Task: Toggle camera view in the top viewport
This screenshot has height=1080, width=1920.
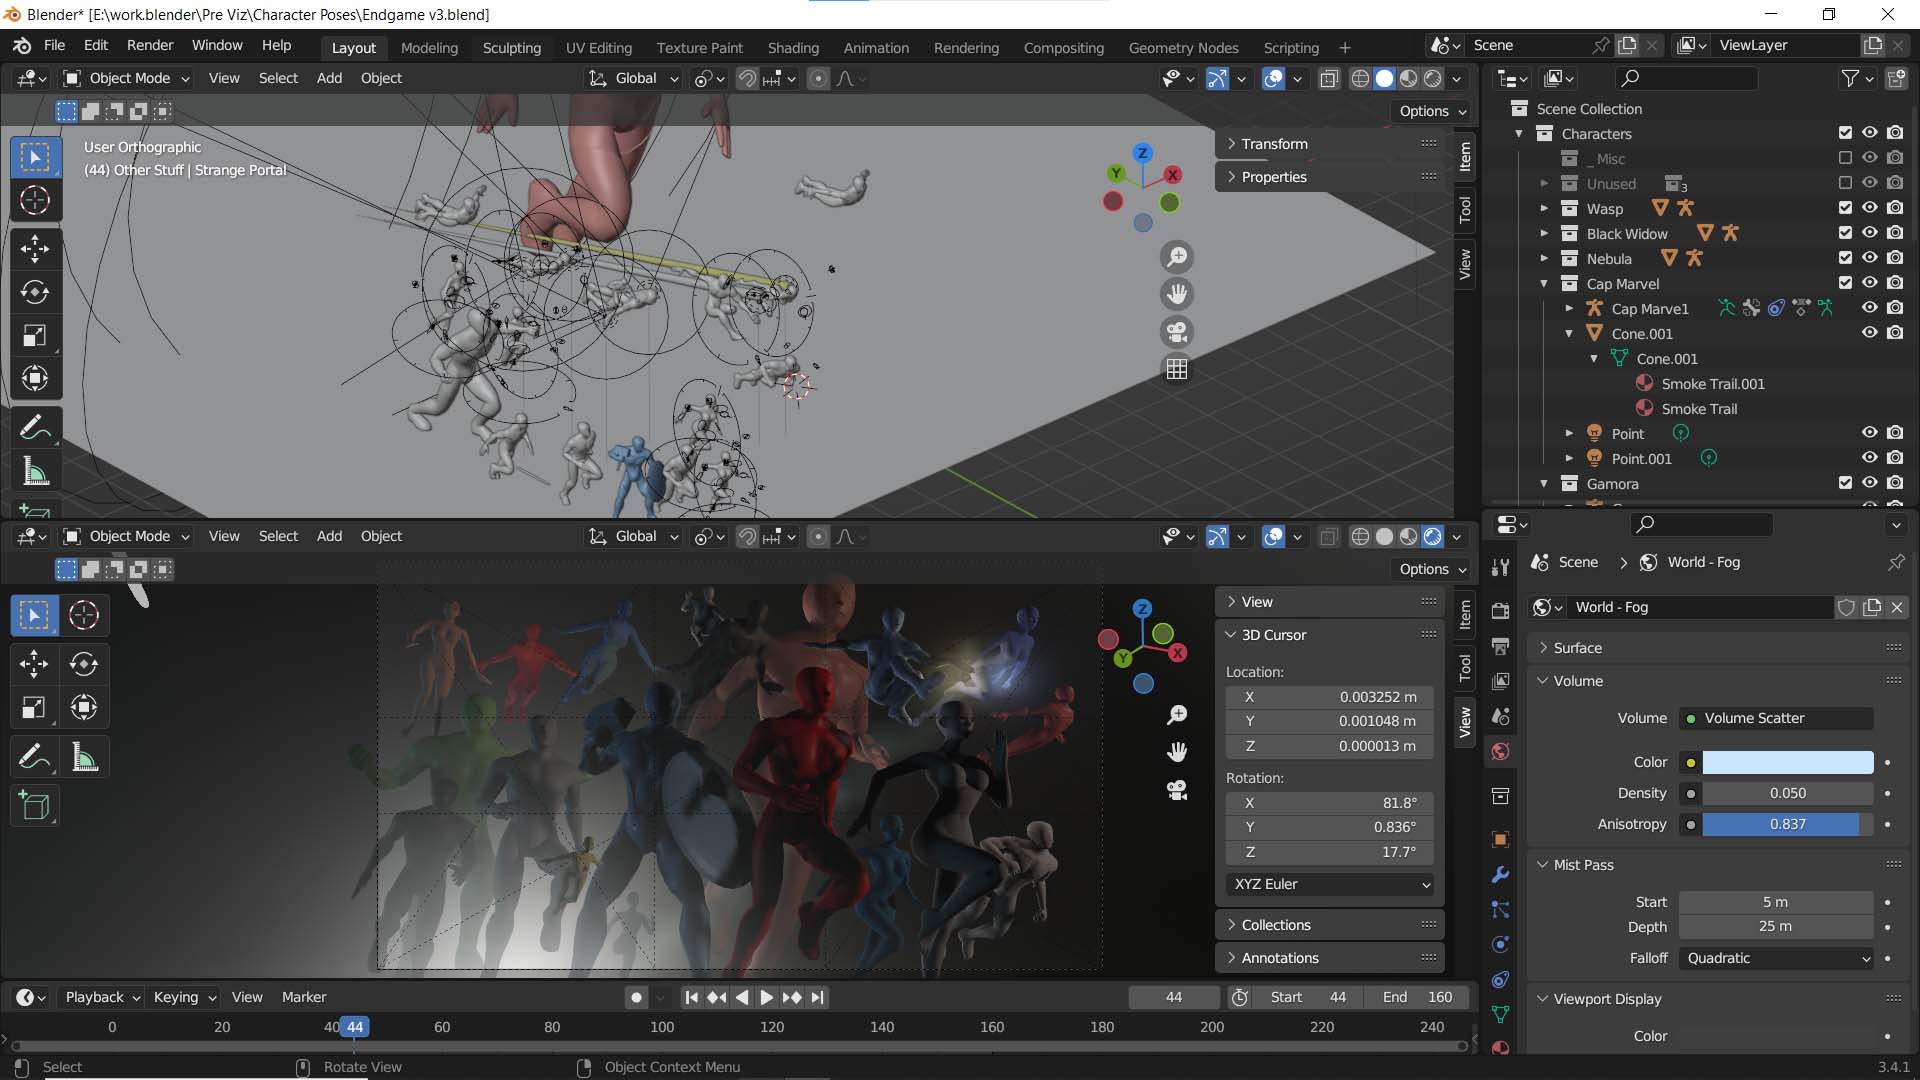Action: coord(1177,332)
